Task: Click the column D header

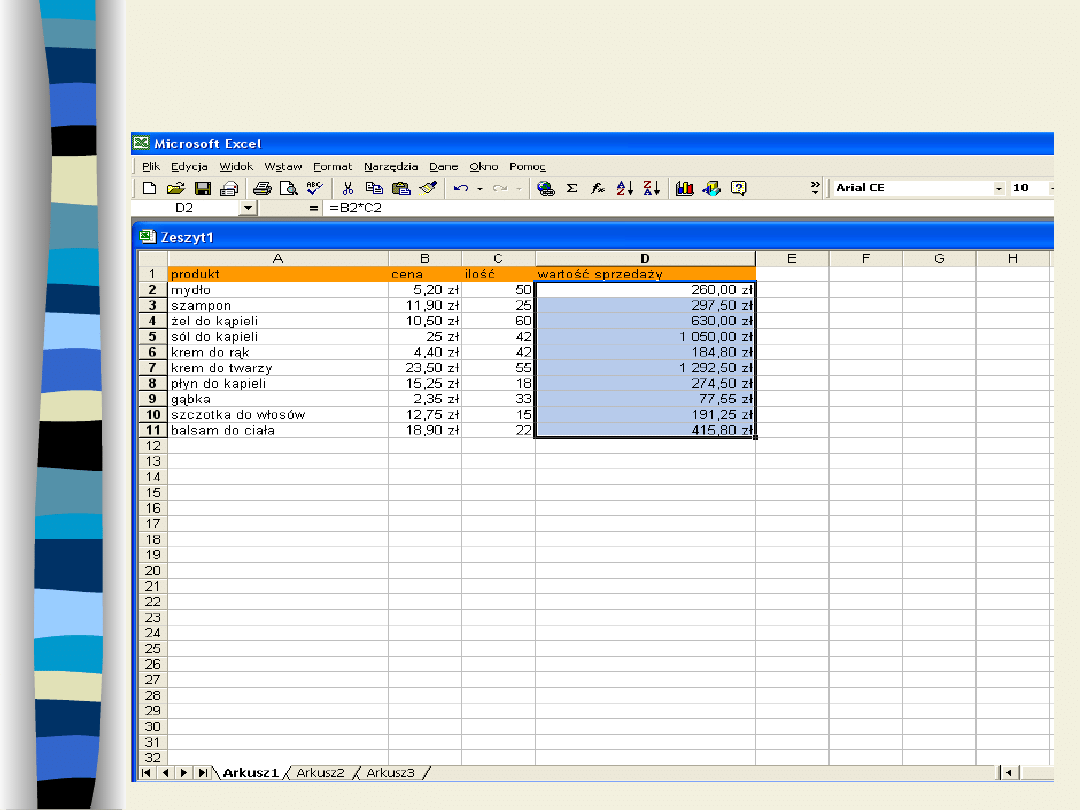Action: tap(645, 259)
